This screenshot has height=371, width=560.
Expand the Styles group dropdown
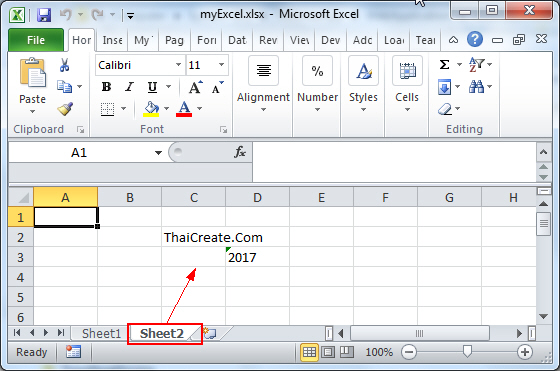363,110
